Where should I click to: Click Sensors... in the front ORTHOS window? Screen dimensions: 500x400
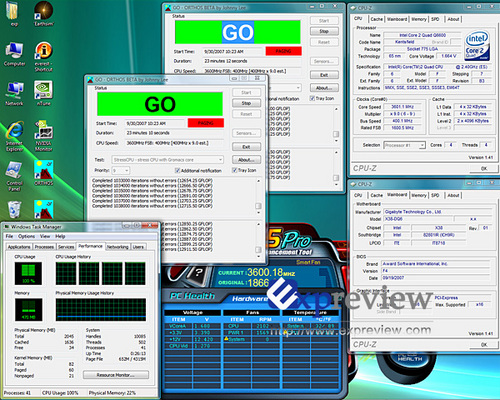click(246, 133)
